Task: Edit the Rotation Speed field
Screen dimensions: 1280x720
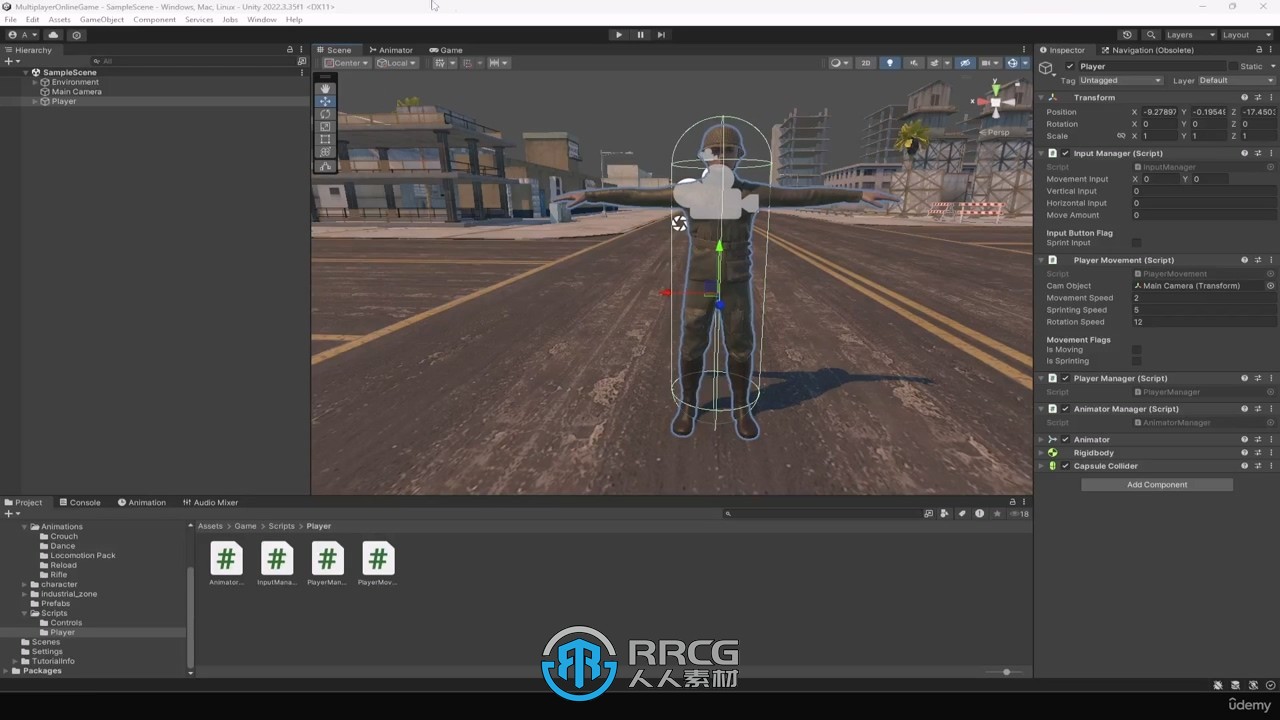Action: pyautogui.click(x=1204, y=322)
